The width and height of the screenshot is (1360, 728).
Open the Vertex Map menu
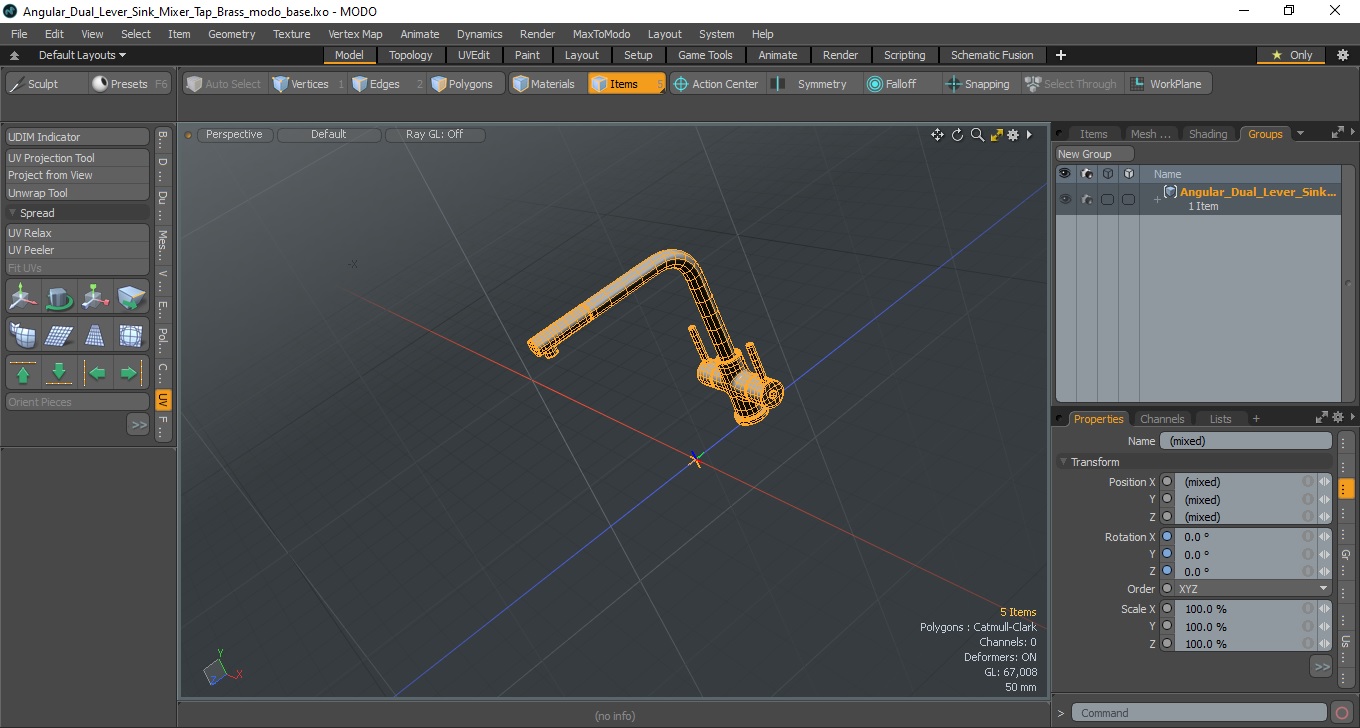point(355,34)
